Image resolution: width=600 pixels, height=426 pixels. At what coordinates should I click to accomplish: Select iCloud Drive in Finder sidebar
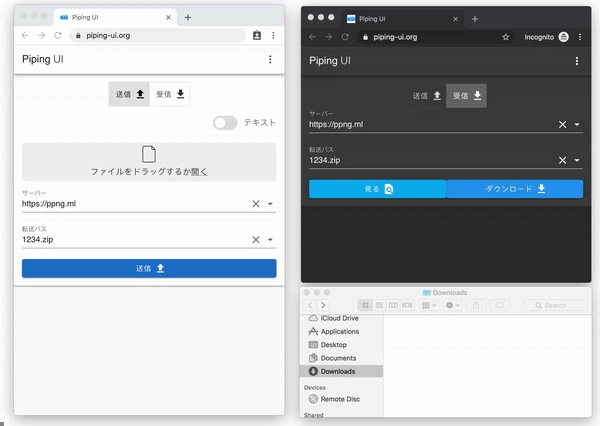pos(341,318)
